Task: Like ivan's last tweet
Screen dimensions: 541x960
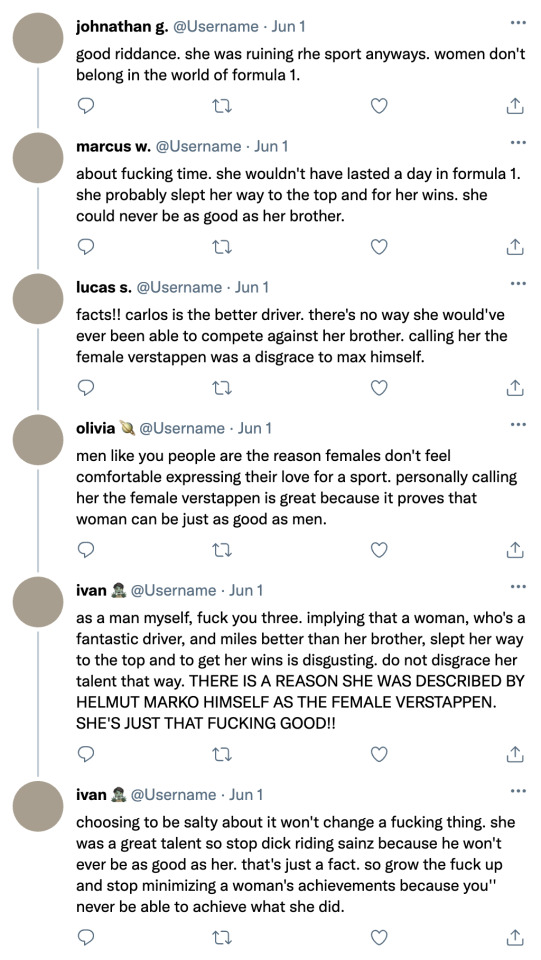Action: point(379,936)
